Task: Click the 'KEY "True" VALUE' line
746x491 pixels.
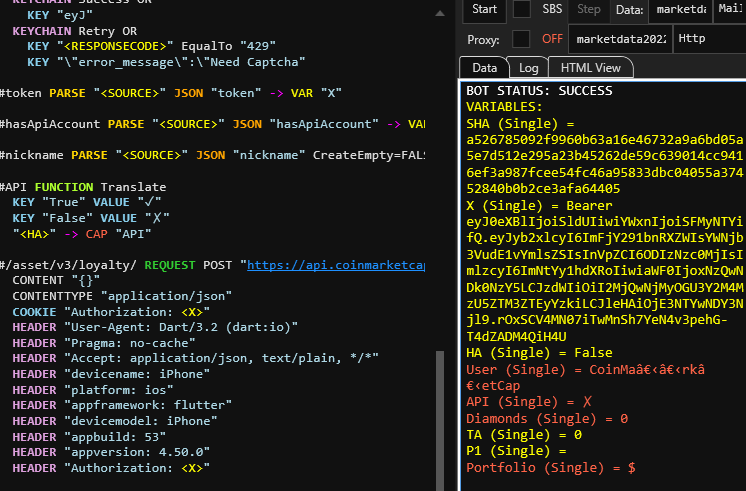Action: coord(87,202)
